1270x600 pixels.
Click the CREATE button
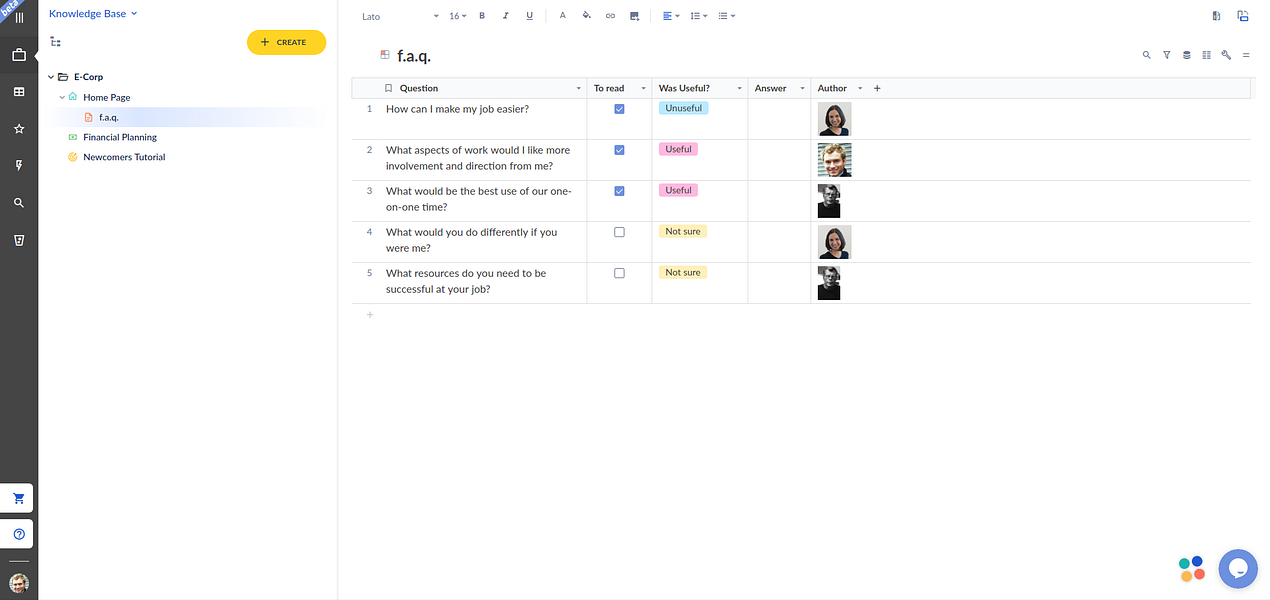[x=286, y=42]
